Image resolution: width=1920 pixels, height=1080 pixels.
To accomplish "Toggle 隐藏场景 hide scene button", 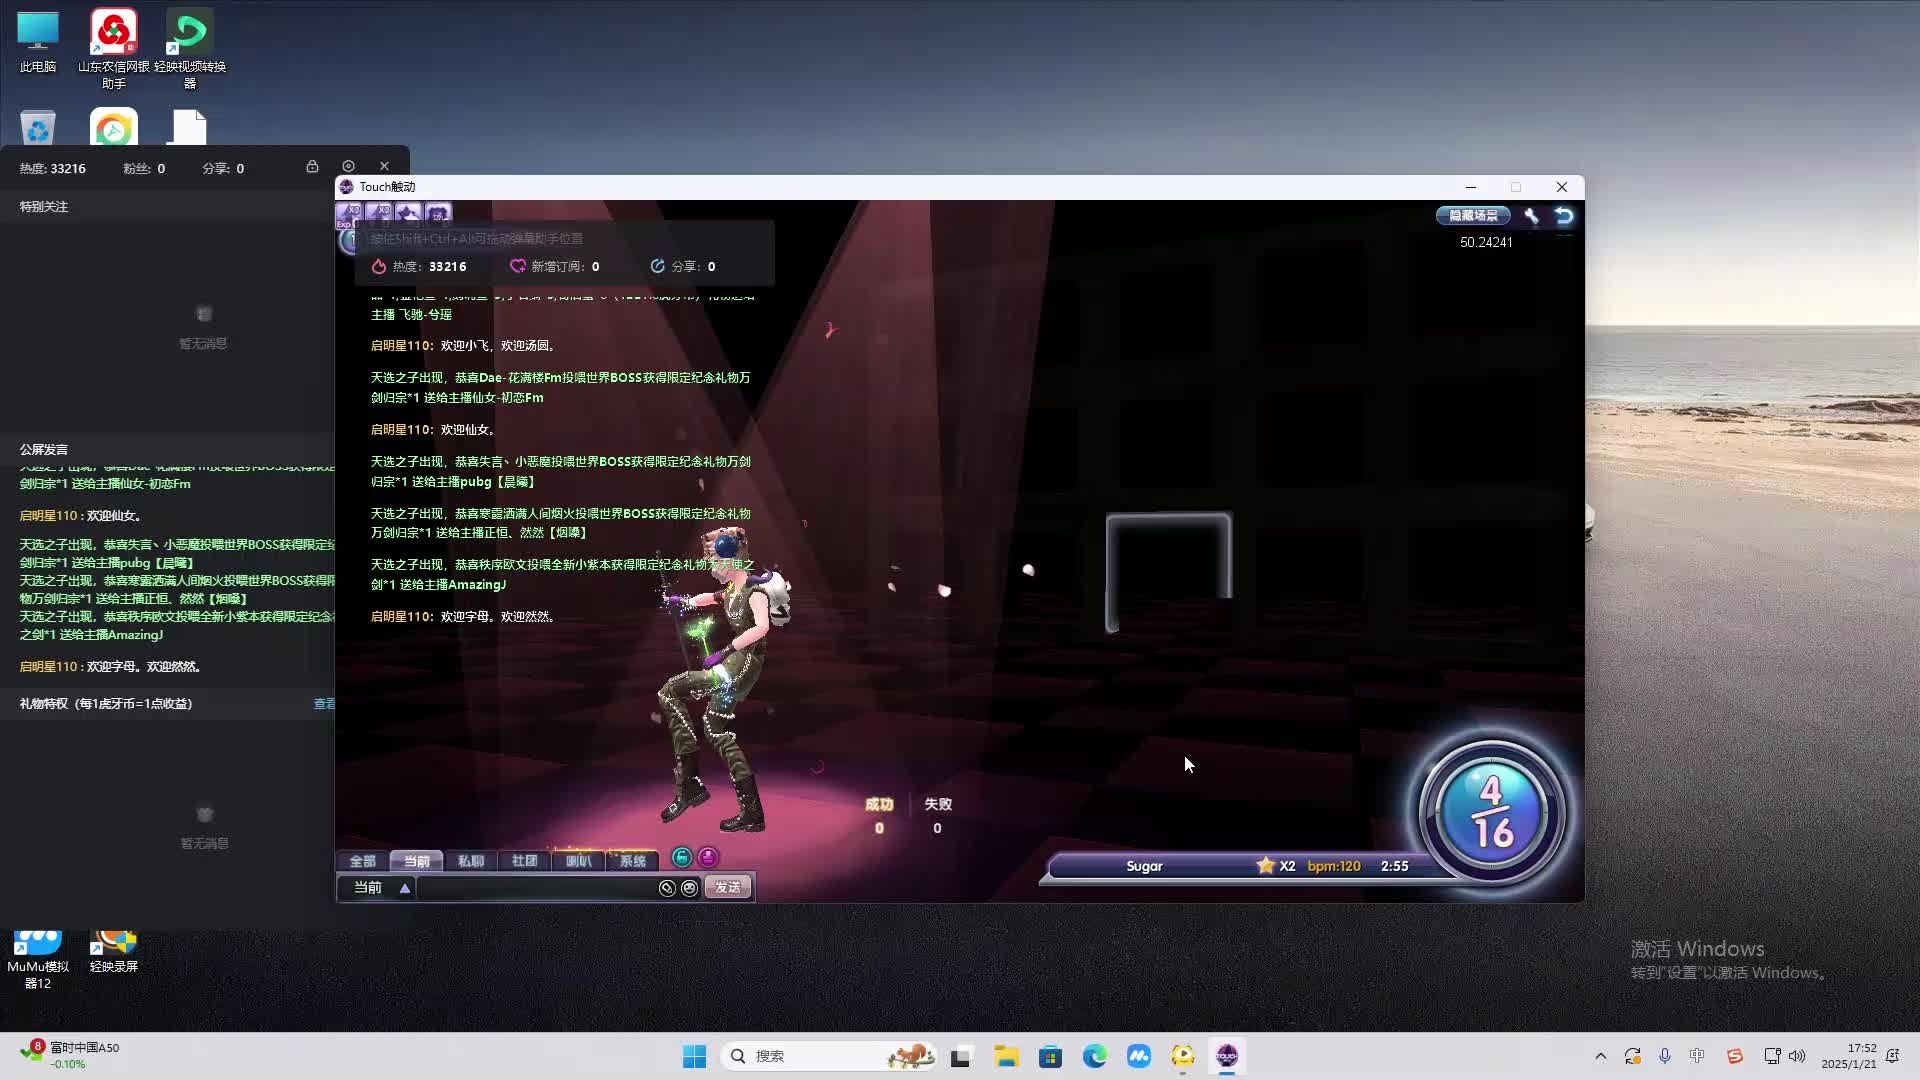I will coord(1473,216).
